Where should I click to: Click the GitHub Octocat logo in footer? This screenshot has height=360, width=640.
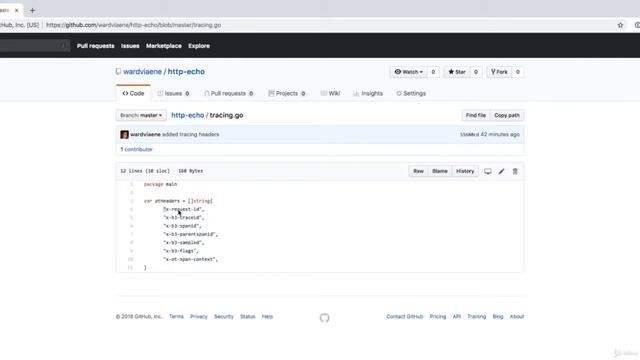click(x=324, y=318)
